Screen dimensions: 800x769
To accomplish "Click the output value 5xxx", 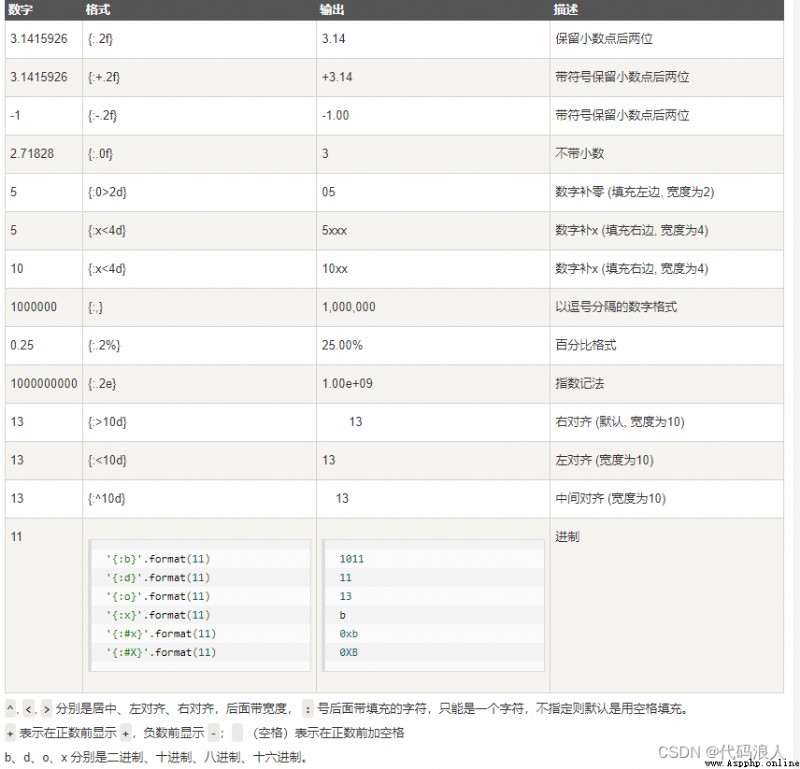I will (334, 230).
